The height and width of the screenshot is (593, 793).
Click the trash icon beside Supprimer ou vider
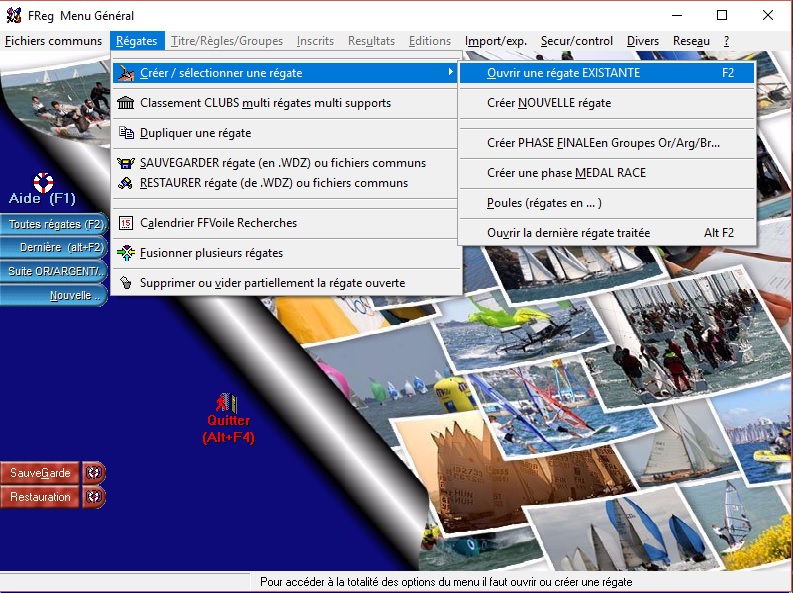[126, 283]
